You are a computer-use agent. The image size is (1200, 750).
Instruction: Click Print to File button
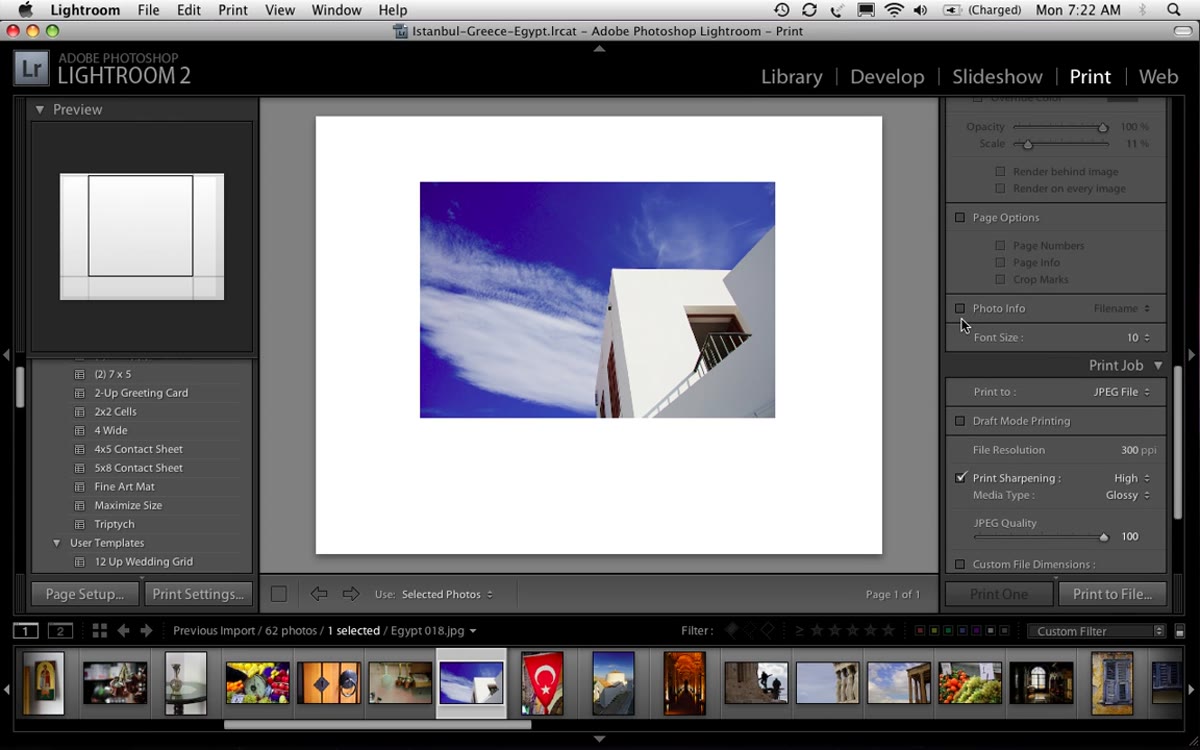coord(1112,594)
